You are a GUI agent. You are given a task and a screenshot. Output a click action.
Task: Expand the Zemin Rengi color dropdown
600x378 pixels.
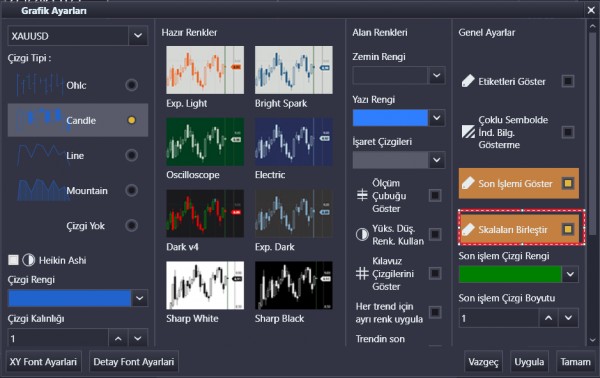pos(437,75)
